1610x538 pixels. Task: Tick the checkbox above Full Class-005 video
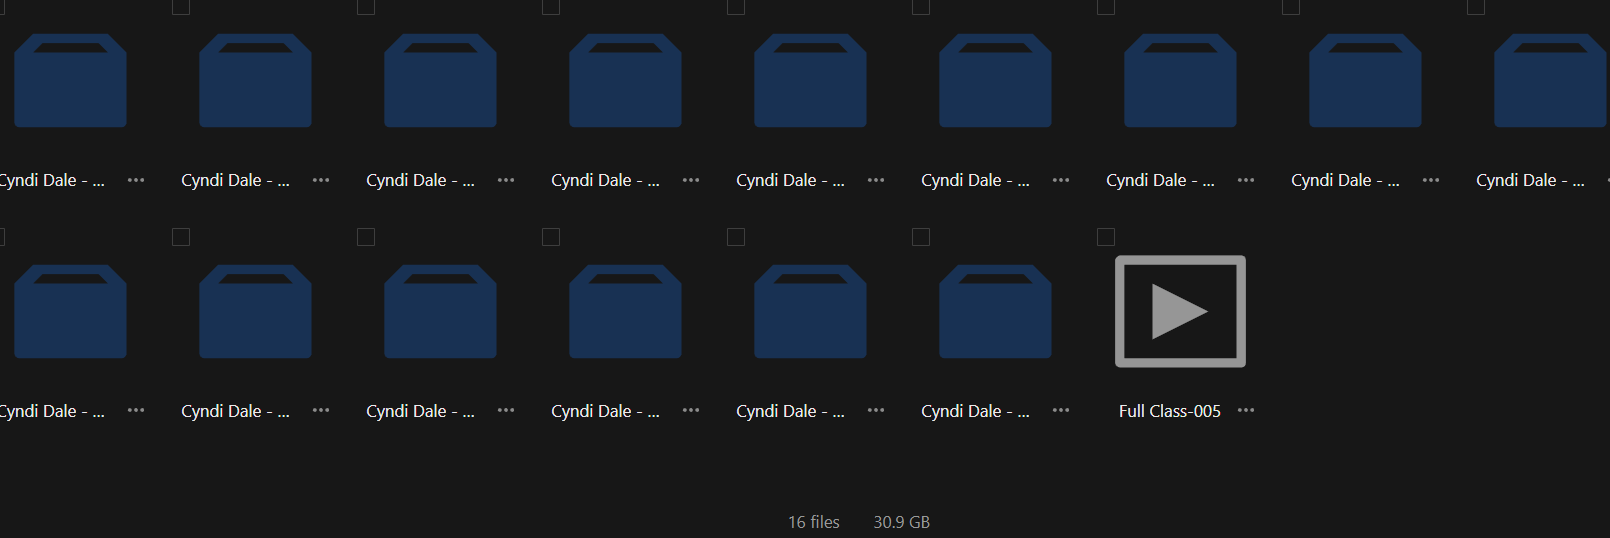tap(1106, 237)
